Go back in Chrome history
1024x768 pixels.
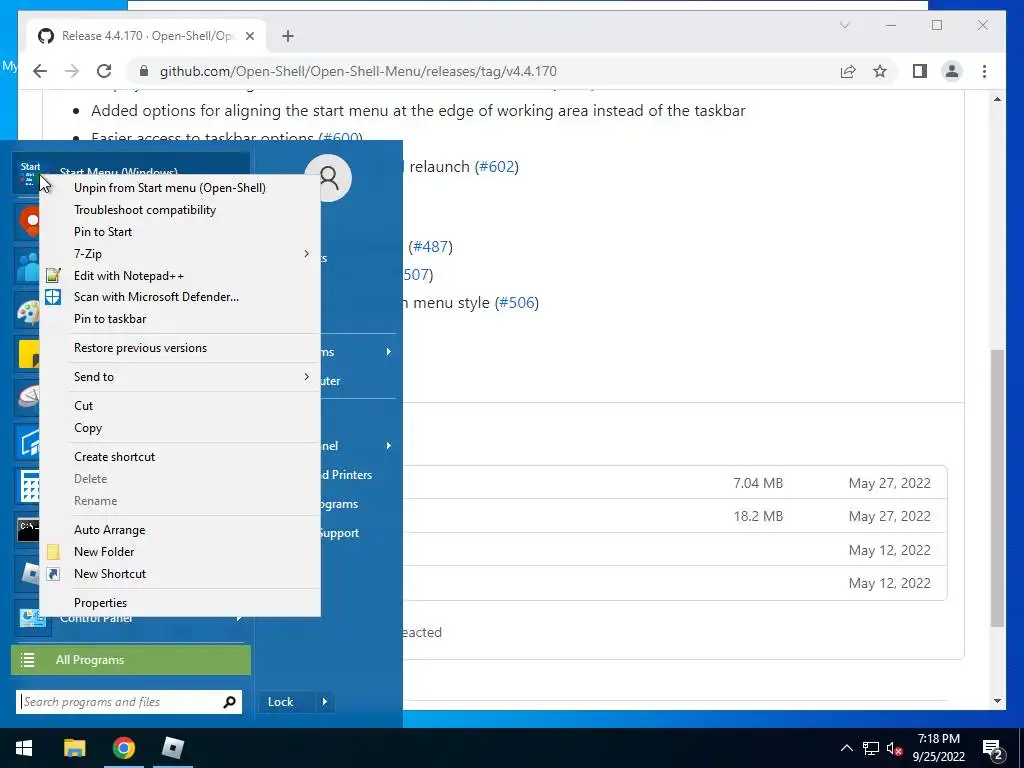pos(40,71)
